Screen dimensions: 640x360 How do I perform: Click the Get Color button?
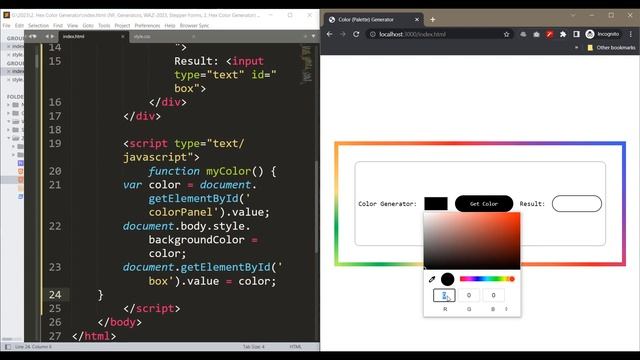tap(484, 204)
